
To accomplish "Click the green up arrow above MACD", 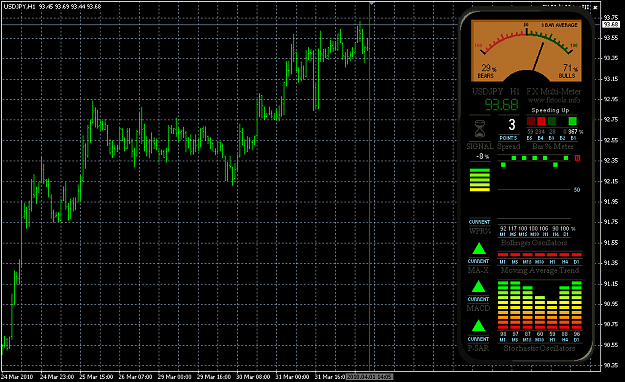I will 478,286.
